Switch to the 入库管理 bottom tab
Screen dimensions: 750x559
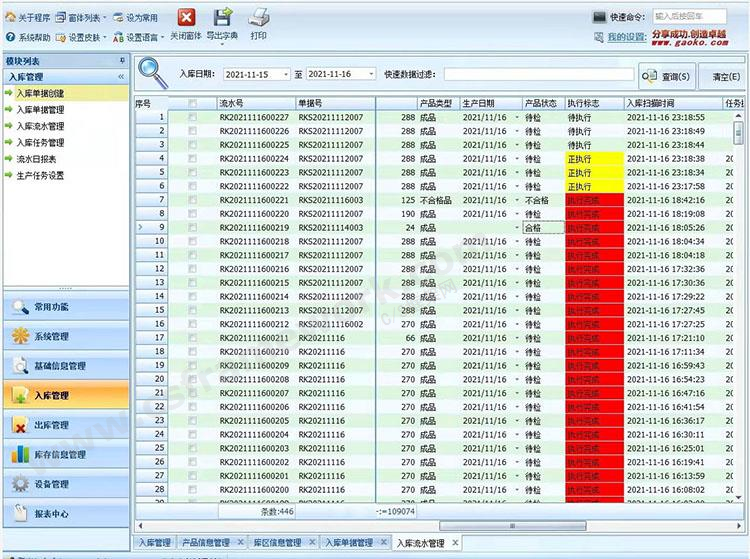tap(154, 543)
